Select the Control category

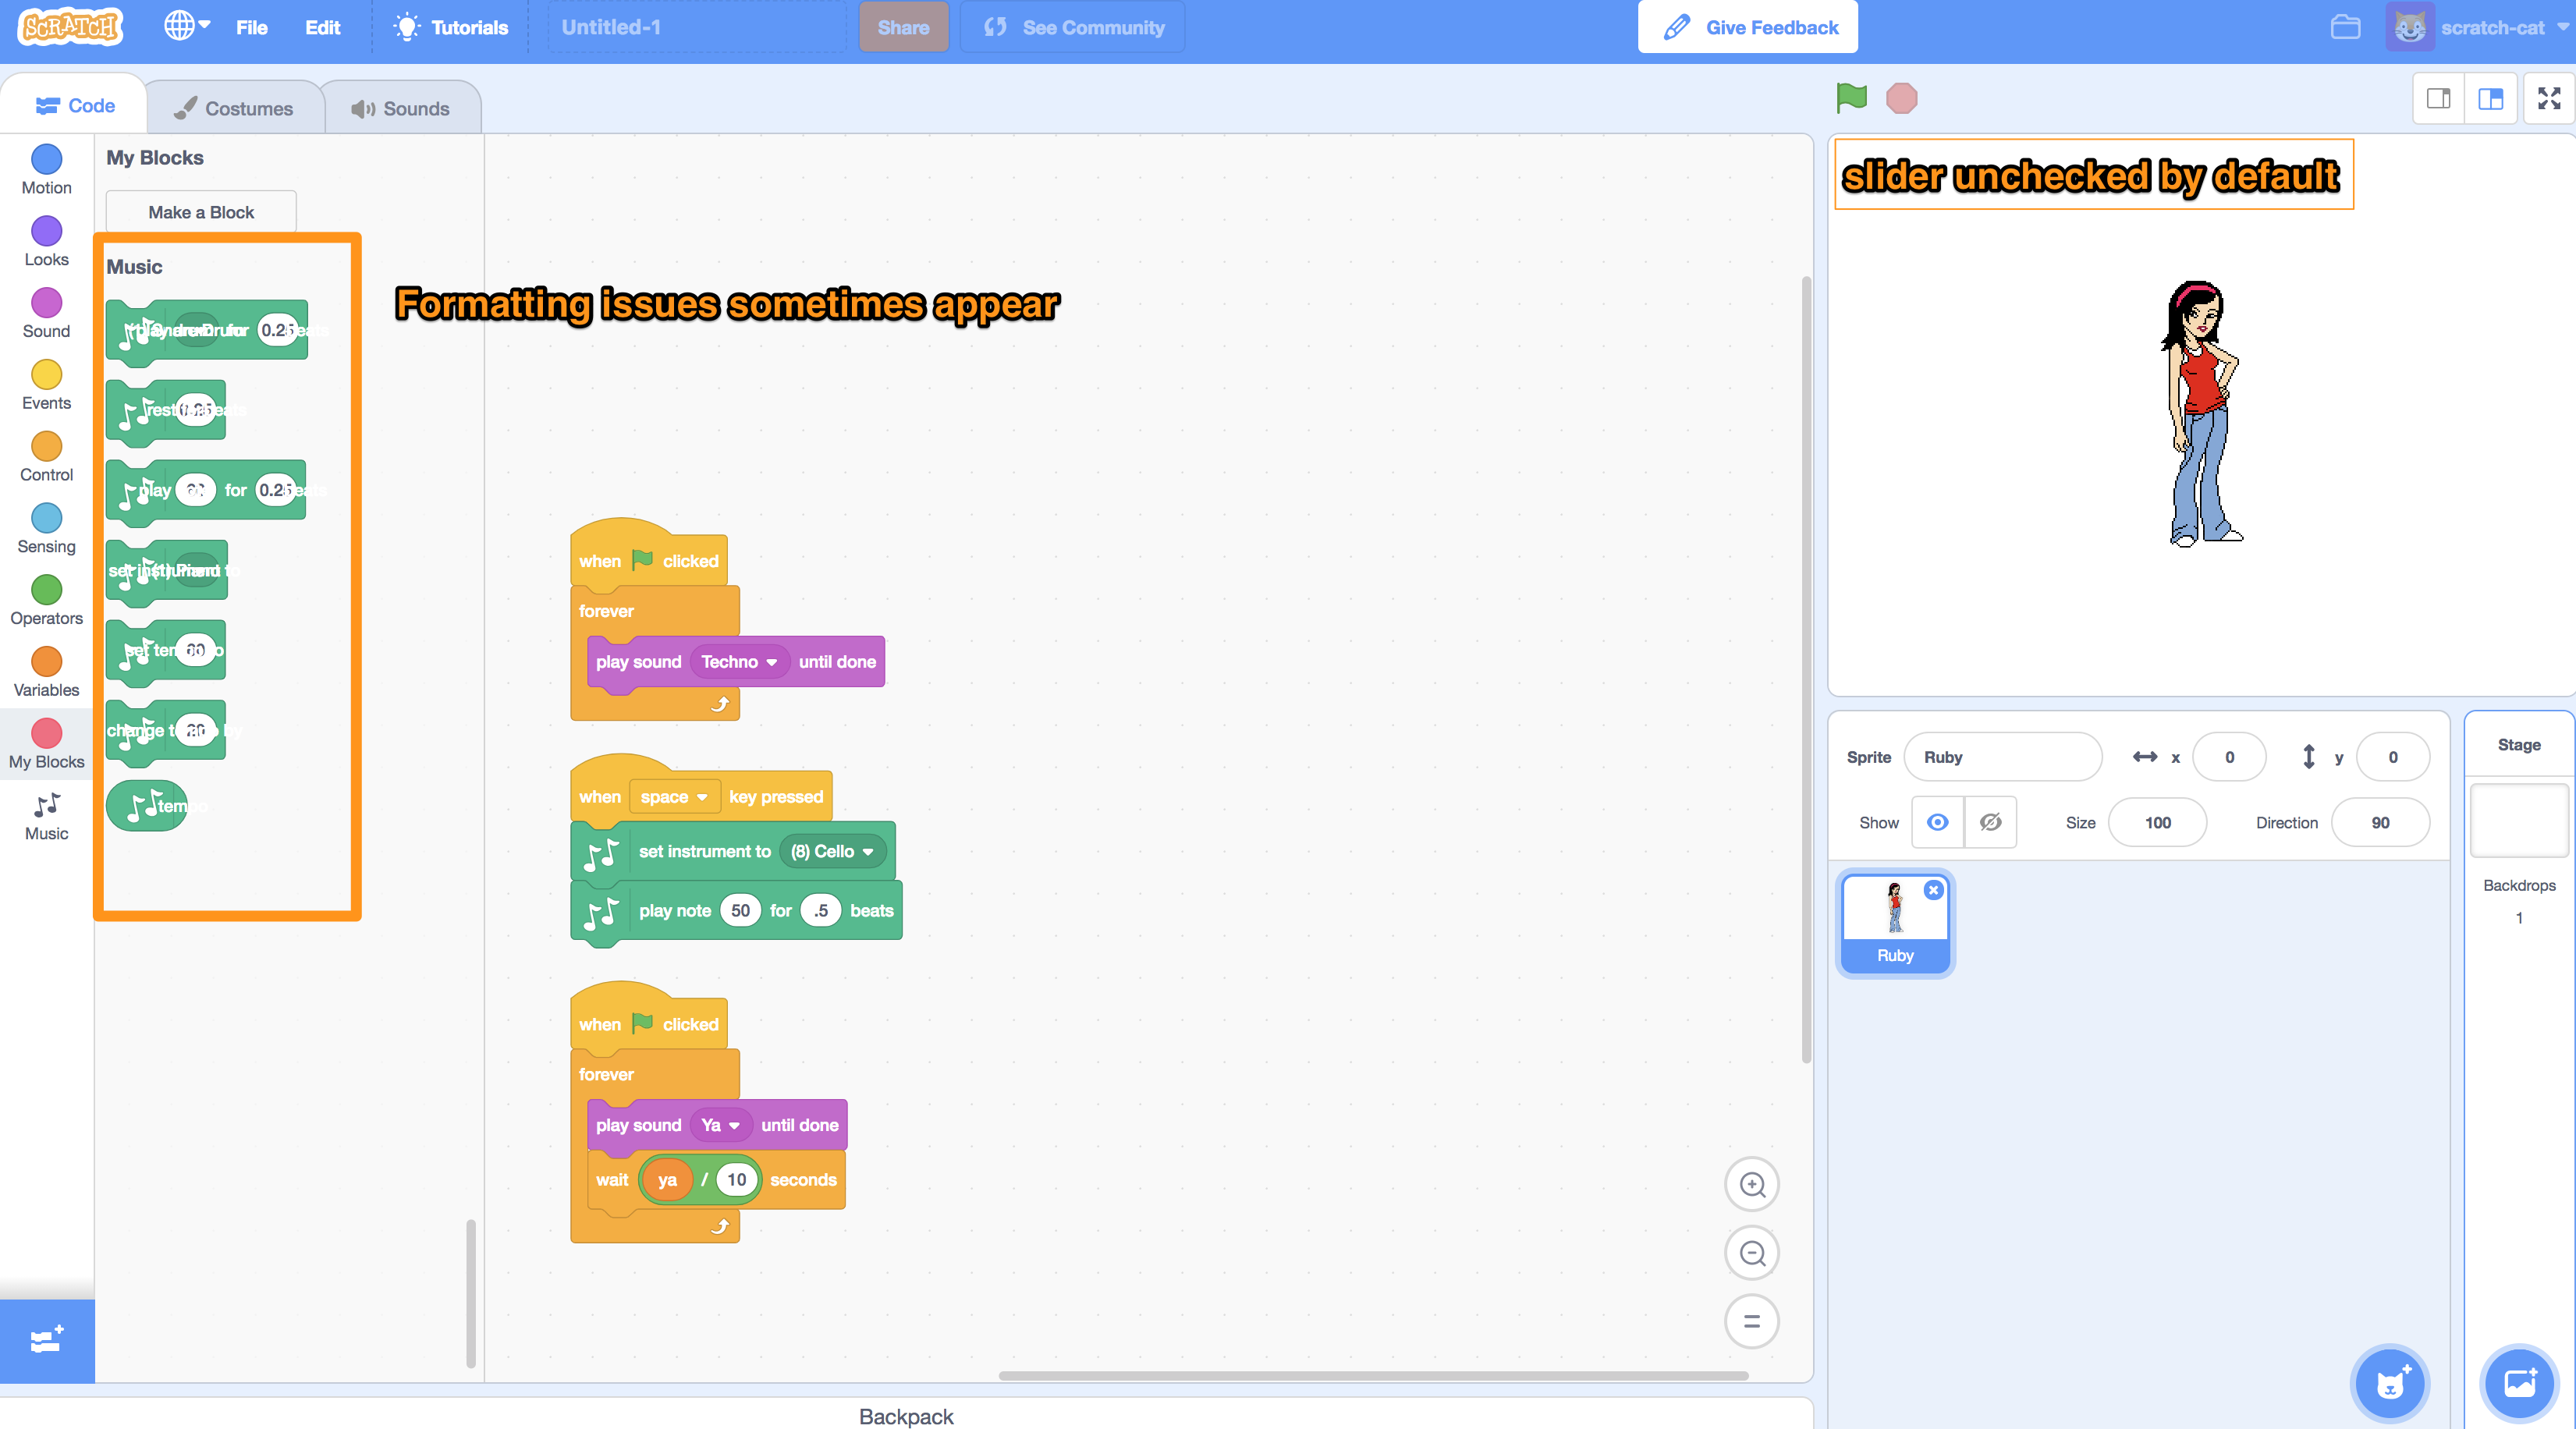[x=46, y=458]
